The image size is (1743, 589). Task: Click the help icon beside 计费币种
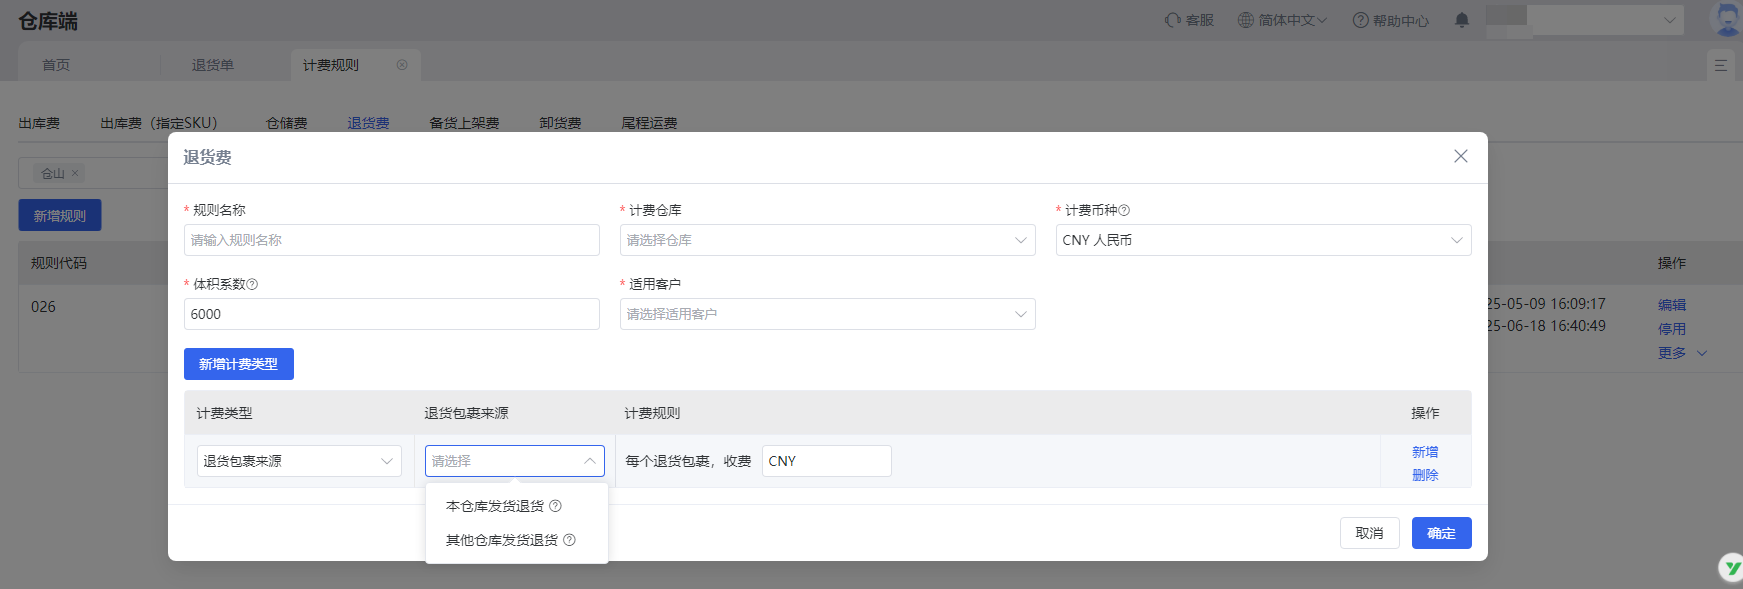[1124, 210]
